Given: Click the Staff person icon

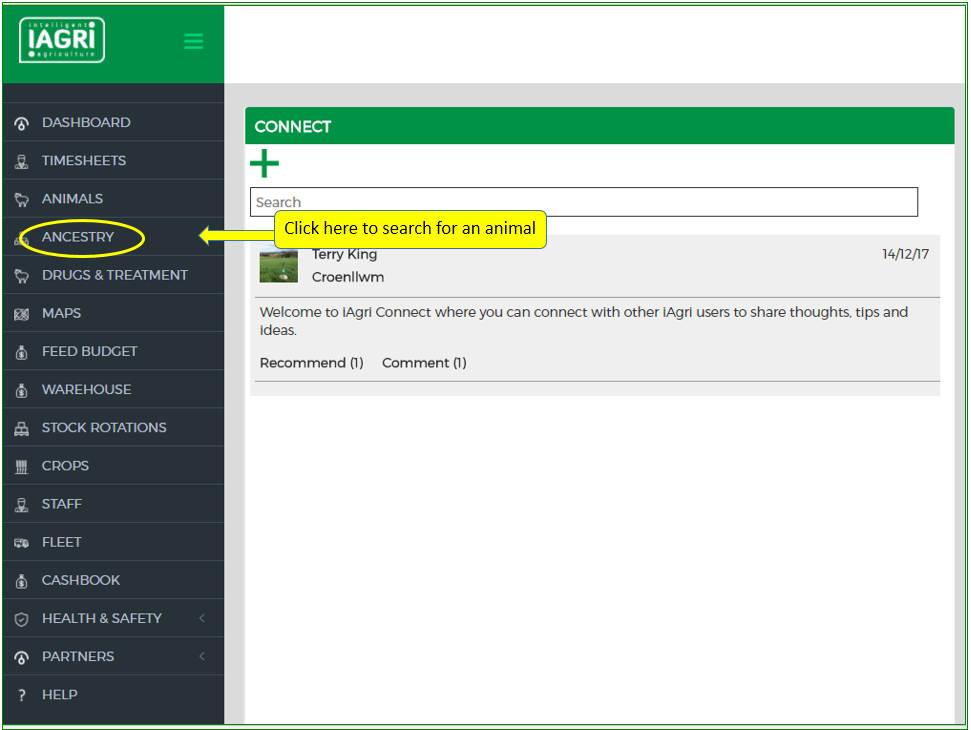Looking at the screenshot, I should coord(22,505).
